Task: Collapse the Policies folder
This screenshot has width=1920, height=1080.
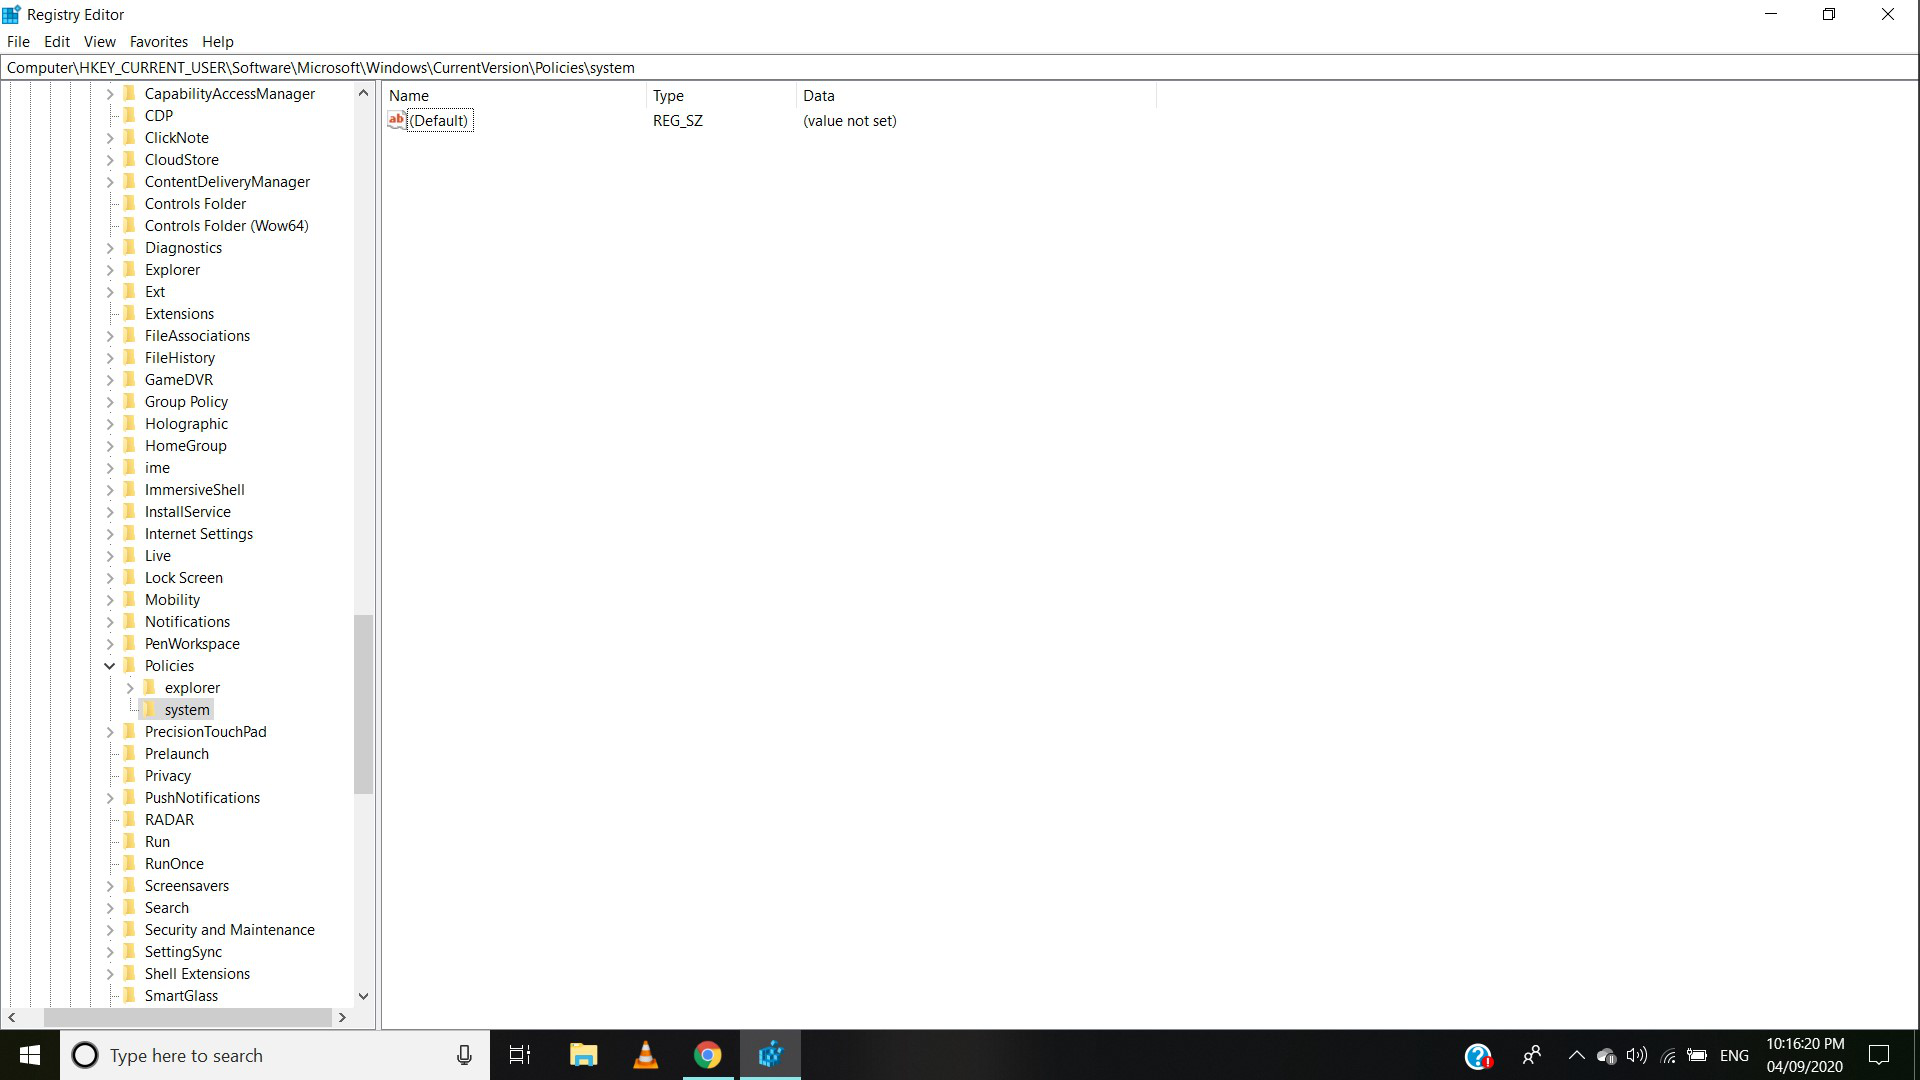Action: pos(111,665)
